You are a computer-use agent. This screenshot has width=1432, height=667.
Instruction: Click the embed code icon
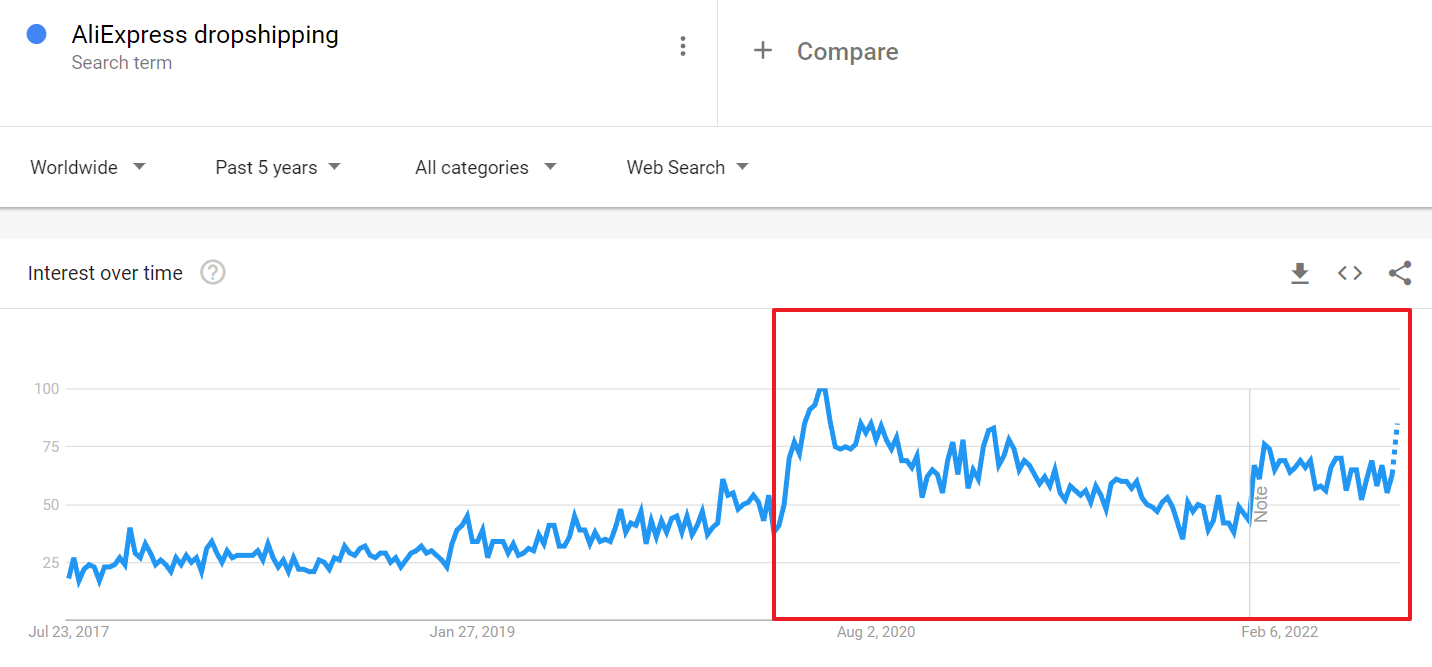pyautogui.click(x=1350, y=273)
